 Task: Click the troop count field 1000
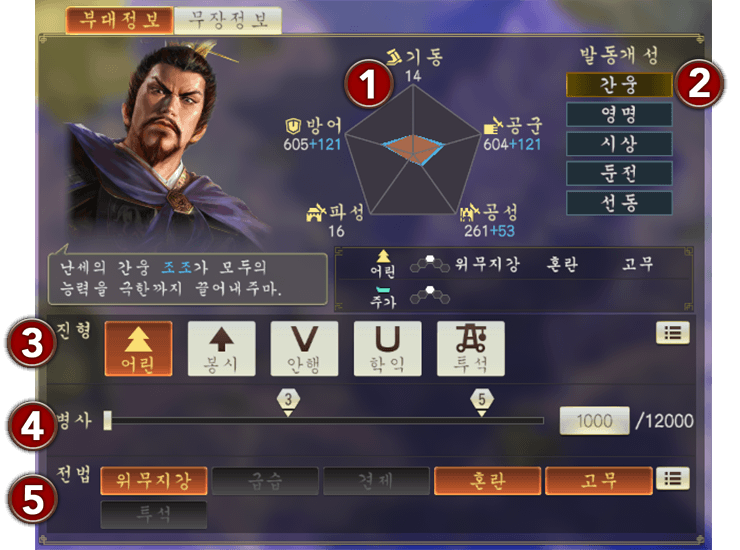tap(594, 421)
